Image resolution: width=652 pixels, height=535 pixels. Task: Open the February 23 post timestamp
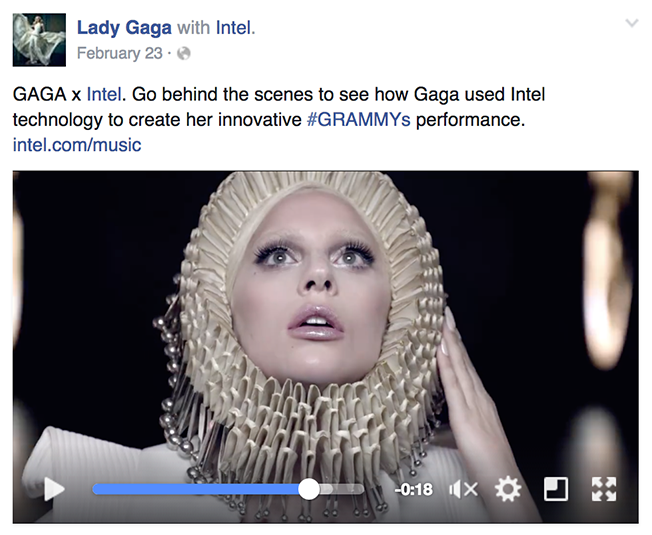pyautogui.click(x=120, y=53)
